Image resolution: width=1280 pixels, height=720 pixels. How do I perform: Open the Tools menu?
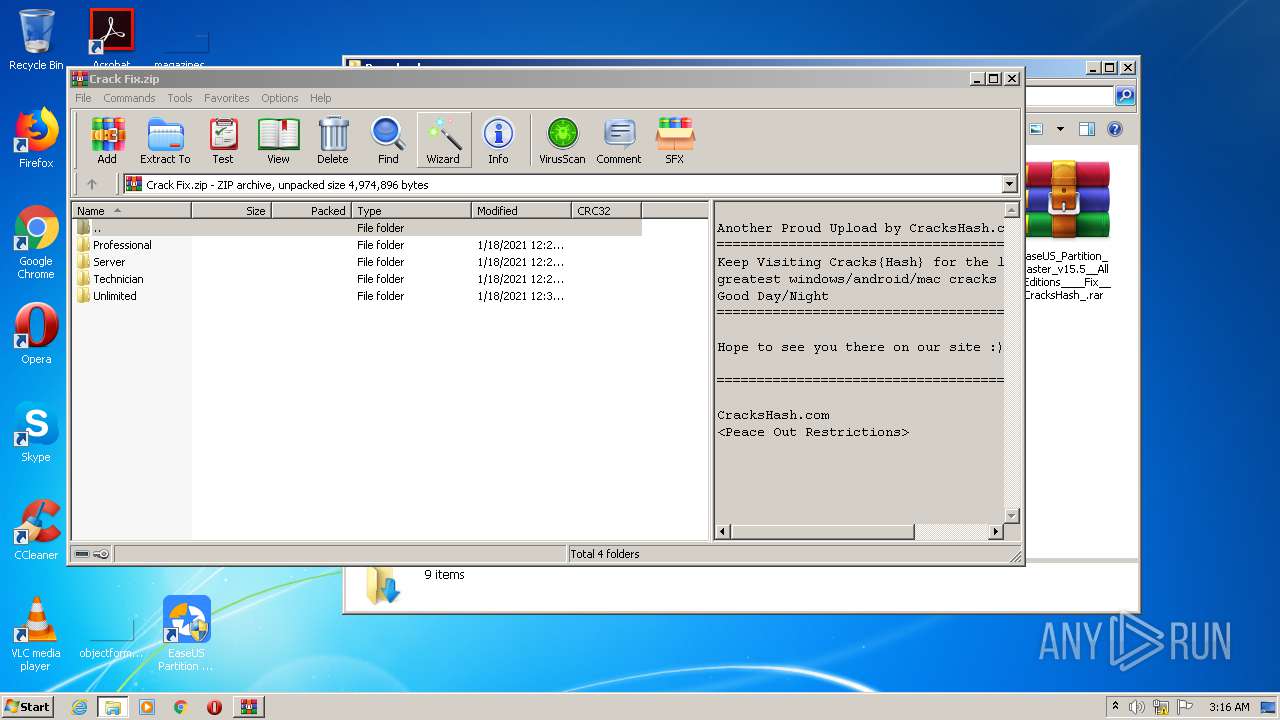[x=180, y=98]
